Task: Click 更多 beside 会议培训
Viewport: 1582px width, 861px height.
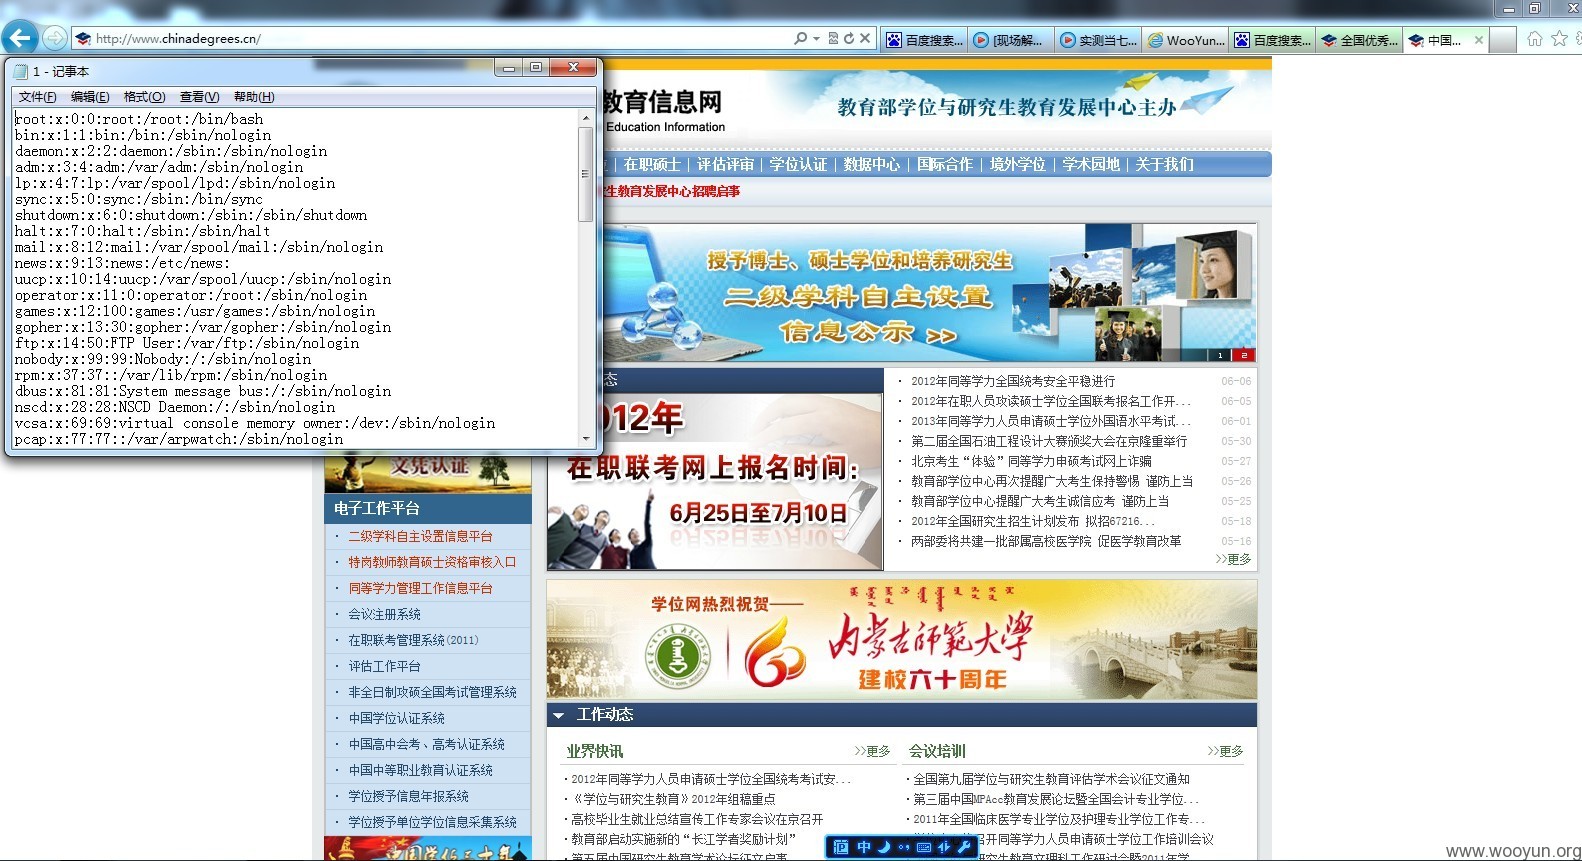Action: [1225, 751]
